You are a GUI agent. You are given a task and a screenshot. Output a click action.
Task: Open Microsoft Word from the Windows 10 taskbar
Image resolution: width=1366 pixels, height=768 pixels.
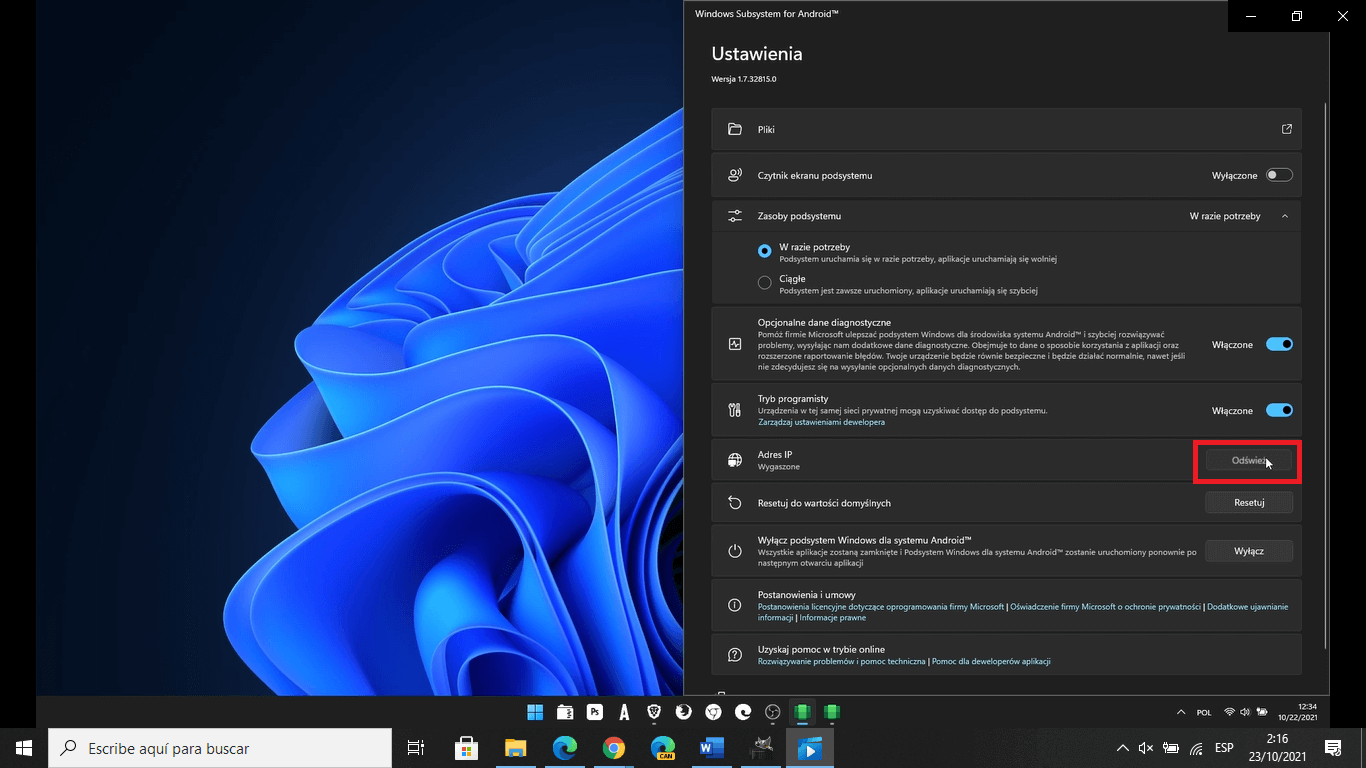[712, 748]
